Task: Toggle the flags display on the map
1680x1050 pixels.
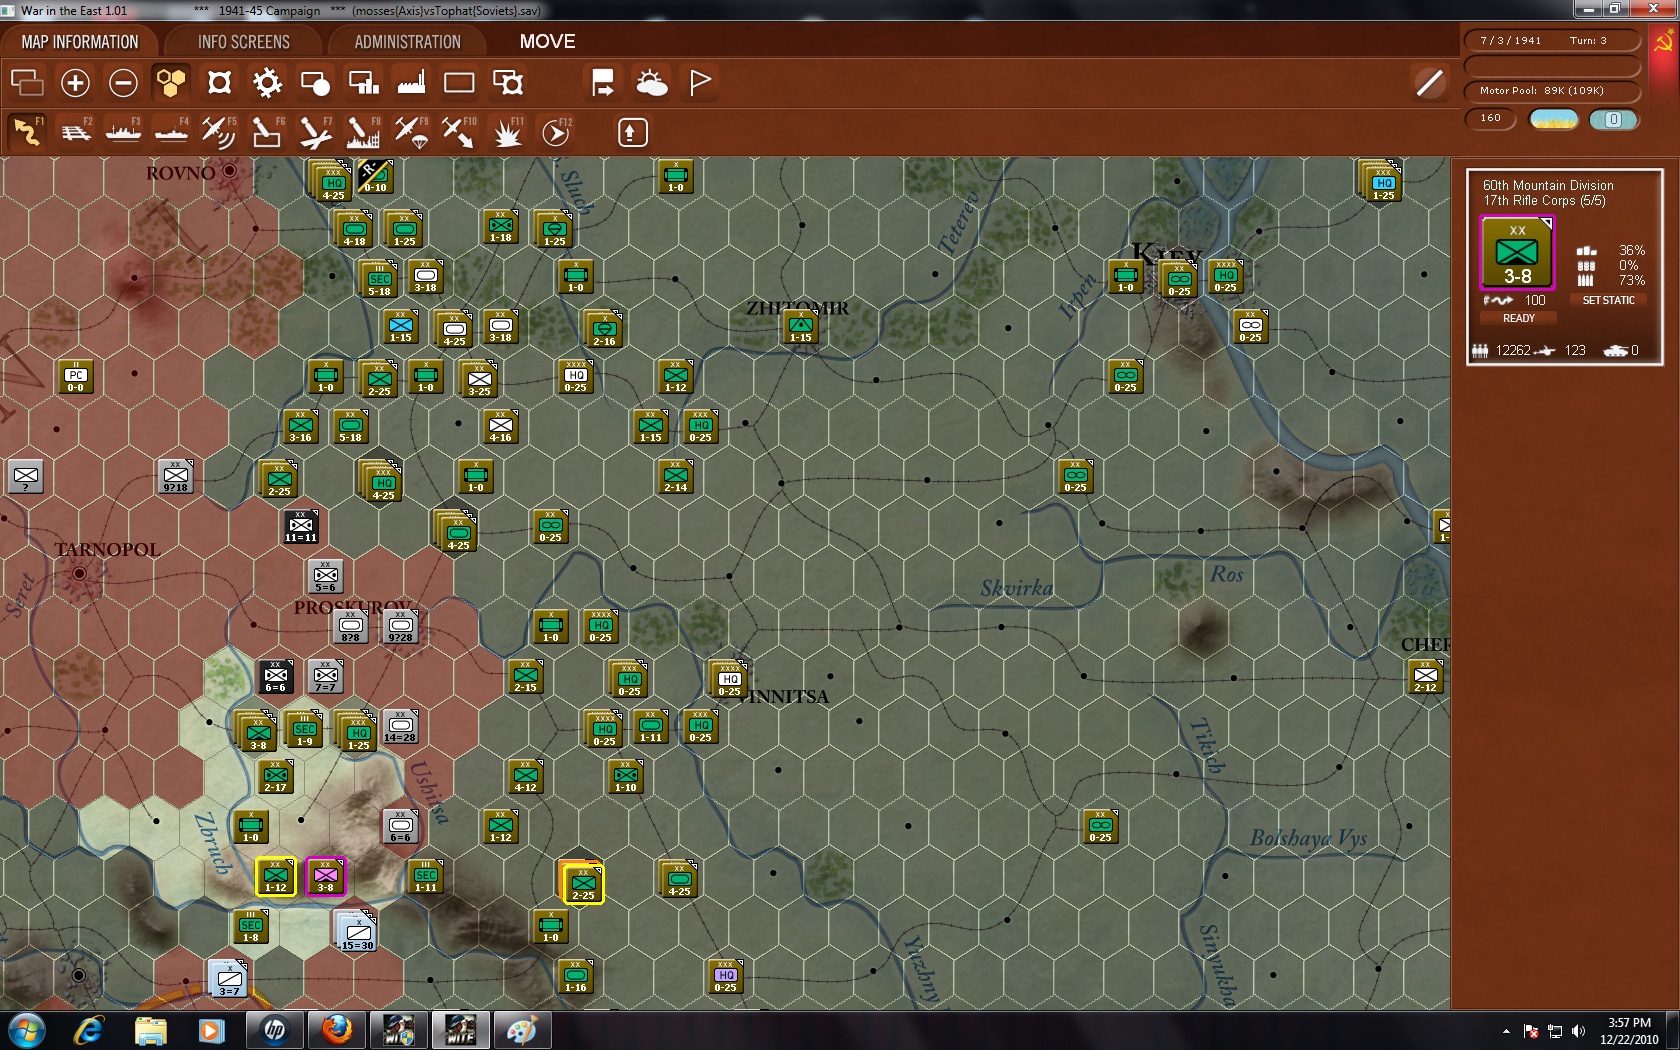Action: 699,83
